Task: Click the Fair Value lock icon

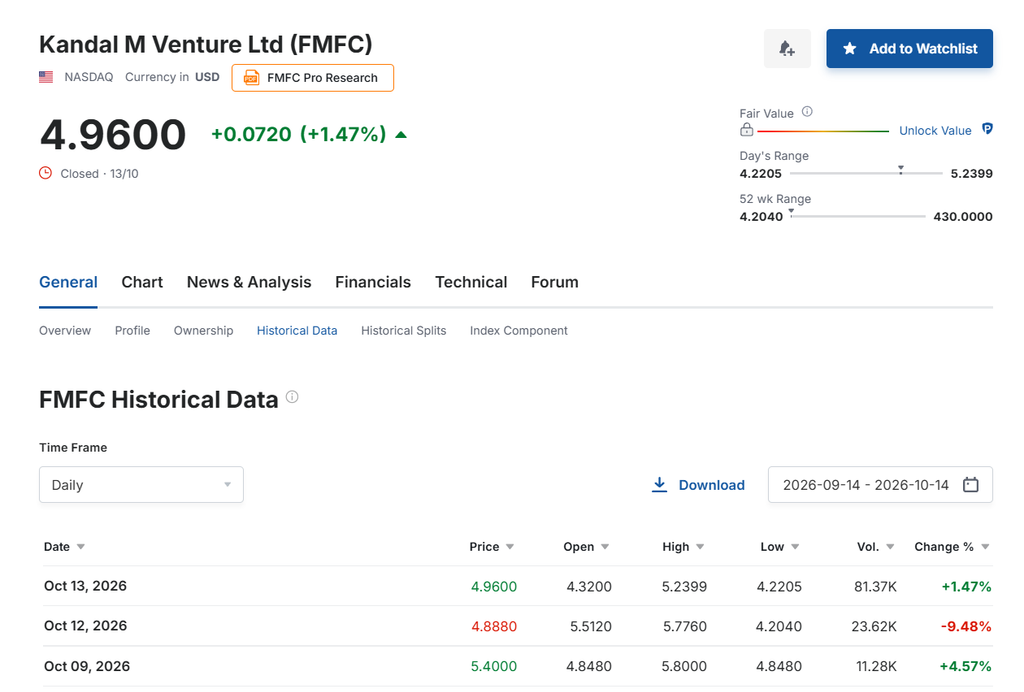Action: pyautogui.click(x=746, y=130)
